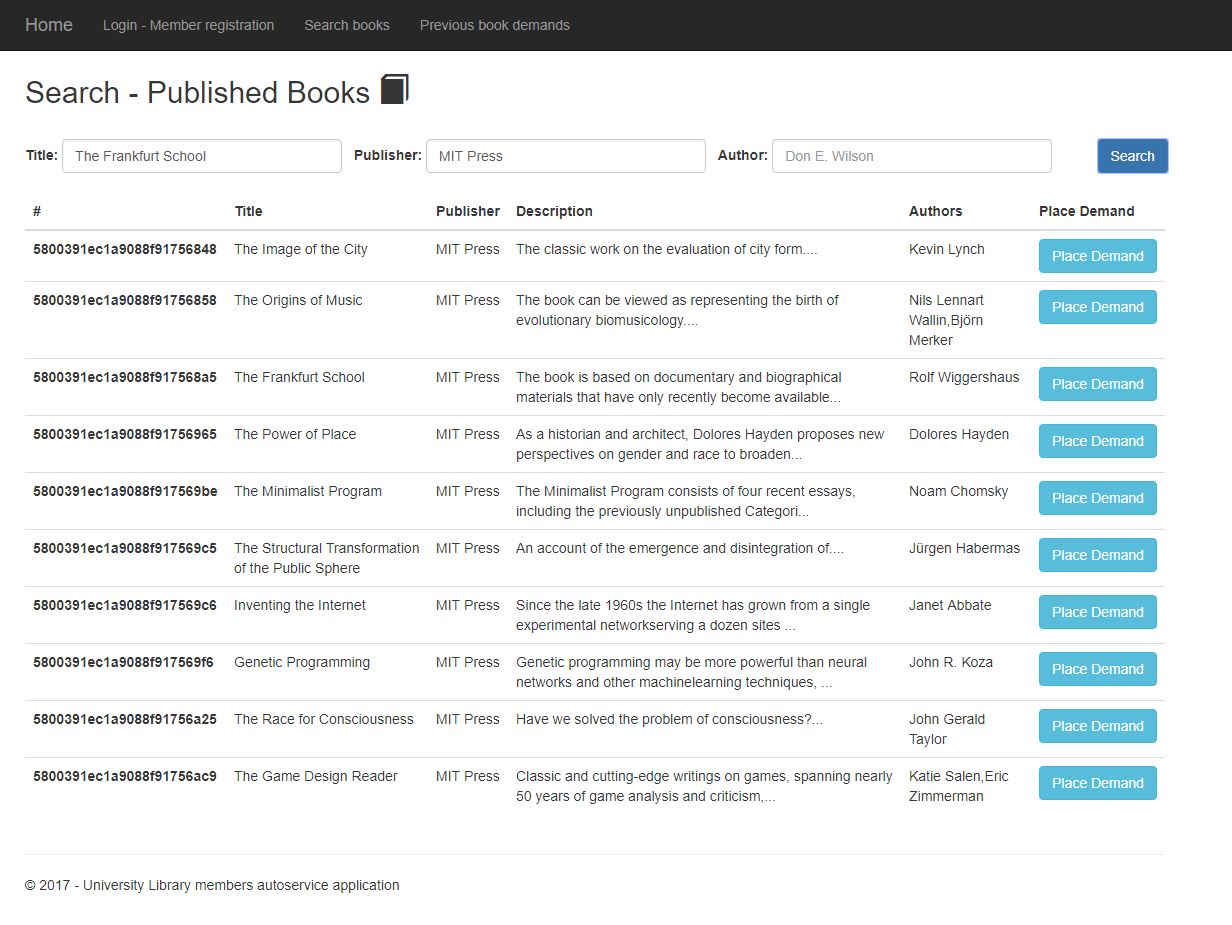1232x925 pixels.
Task: Select ID 5800391ec1a9088f91756a25
Action: 125,719
